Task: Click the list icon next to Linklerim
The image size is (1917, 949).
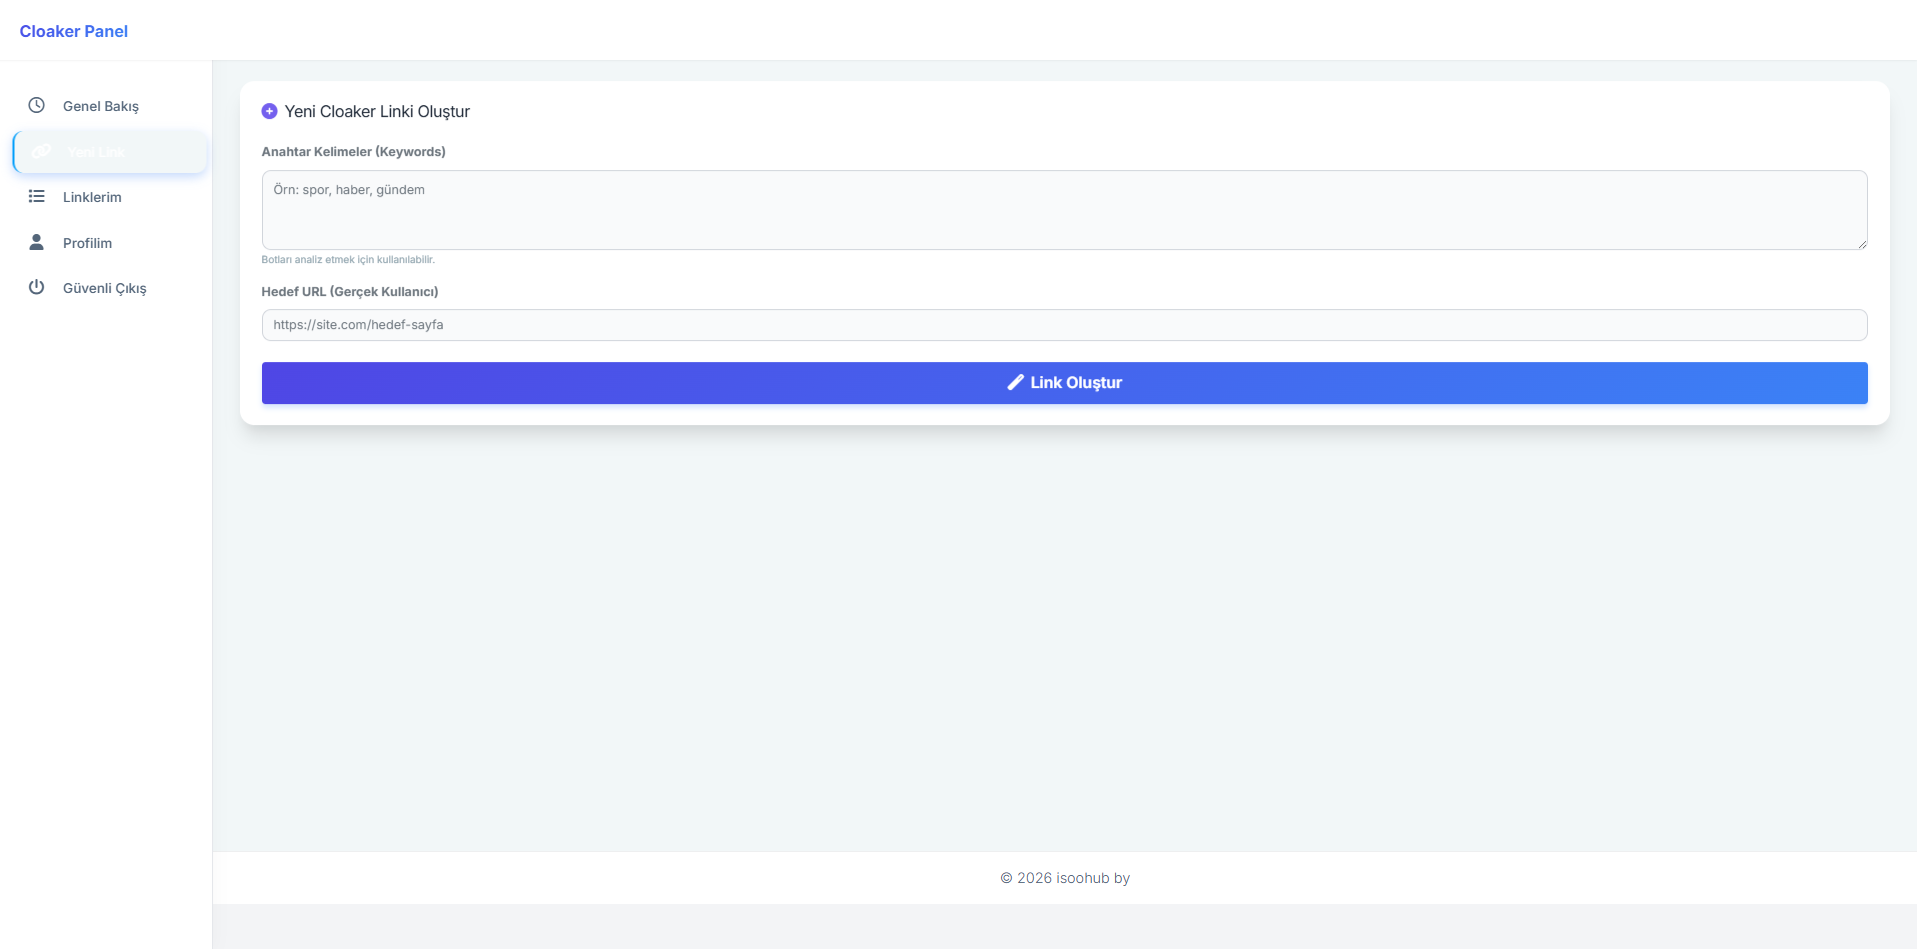Action: pos(37,197)
